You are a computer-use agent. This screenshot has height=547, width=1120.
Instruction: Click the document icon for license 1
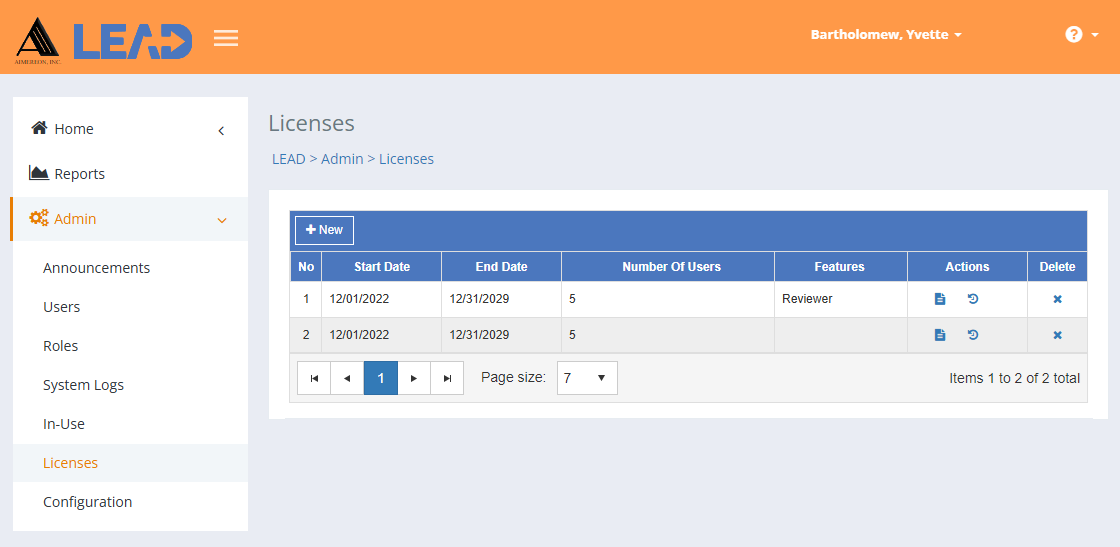point(940,299)
